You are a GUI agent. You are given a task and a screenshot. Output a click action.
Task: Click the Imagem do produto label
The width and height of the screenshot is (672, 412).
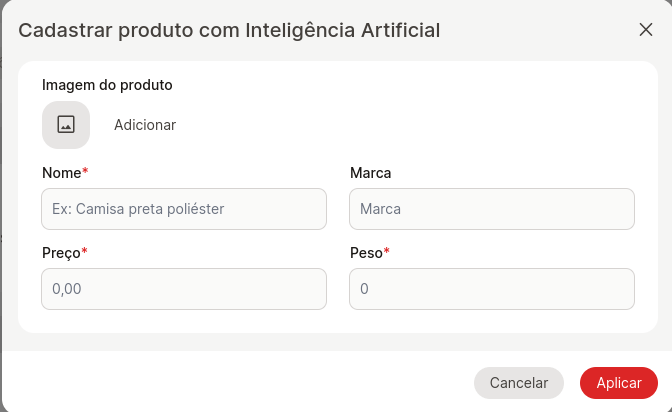point(107,85)
